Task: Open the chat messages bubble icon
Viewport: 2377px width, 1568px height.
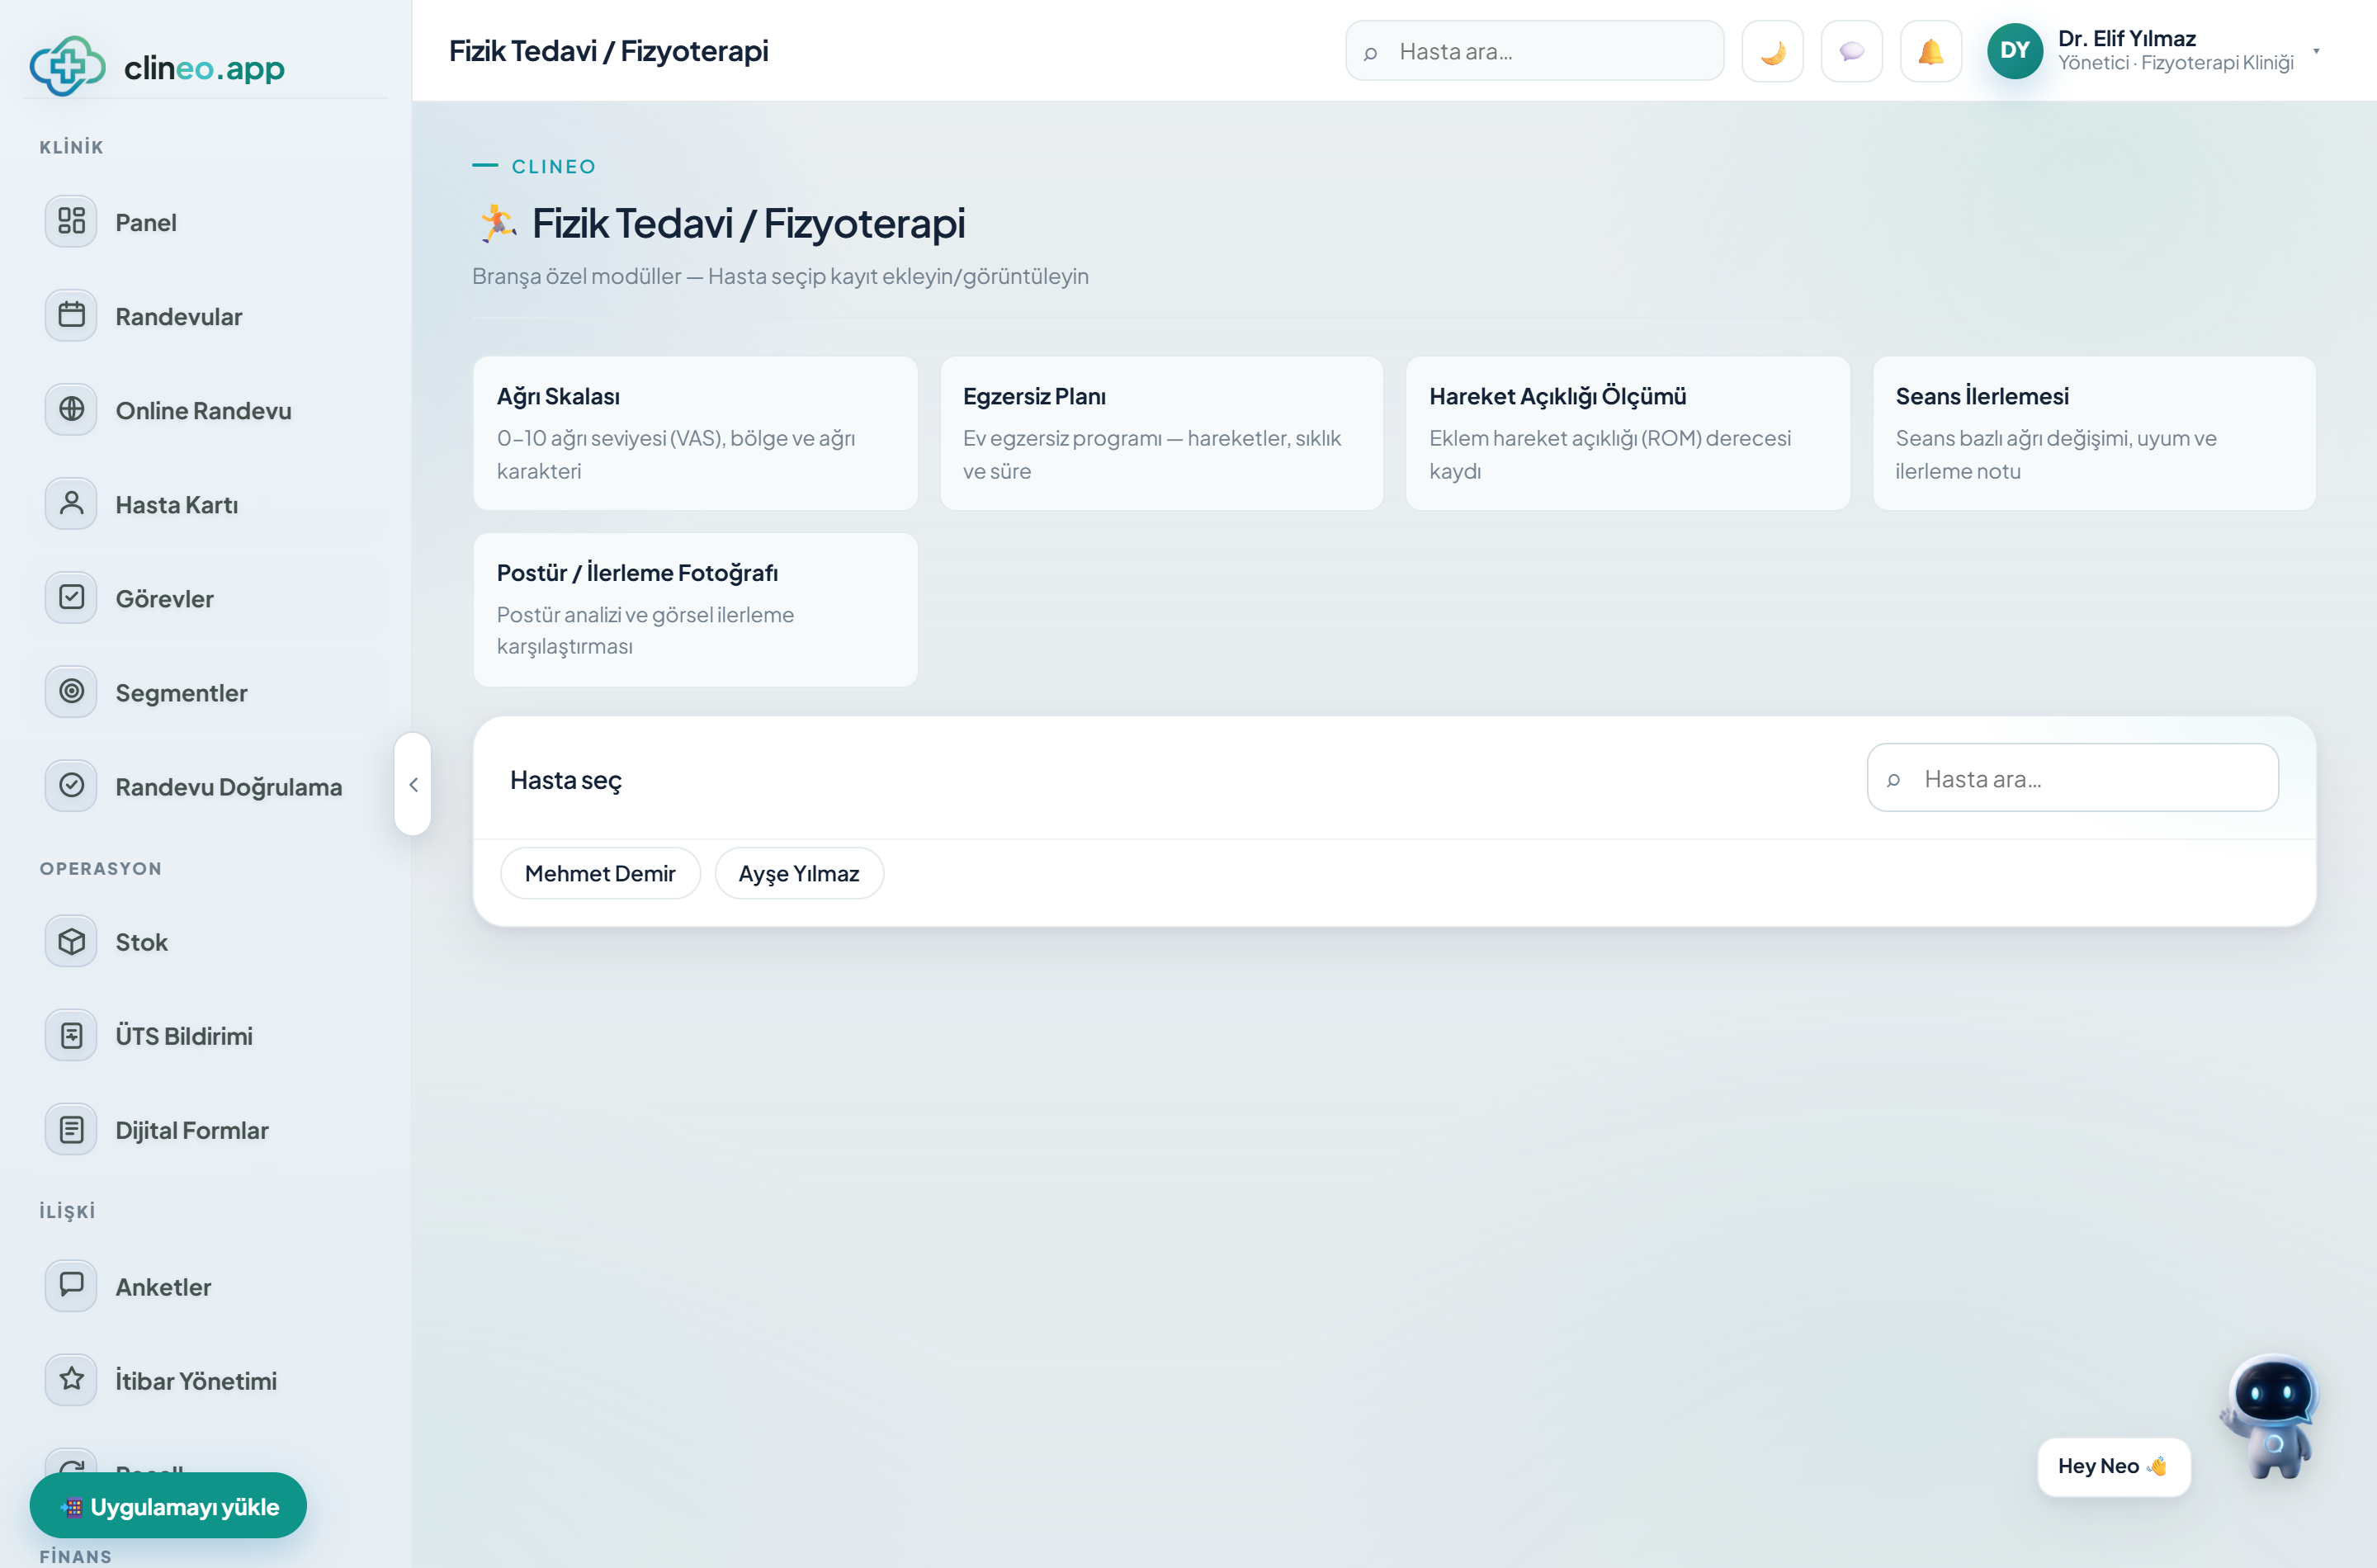Action: point(1851,51)
